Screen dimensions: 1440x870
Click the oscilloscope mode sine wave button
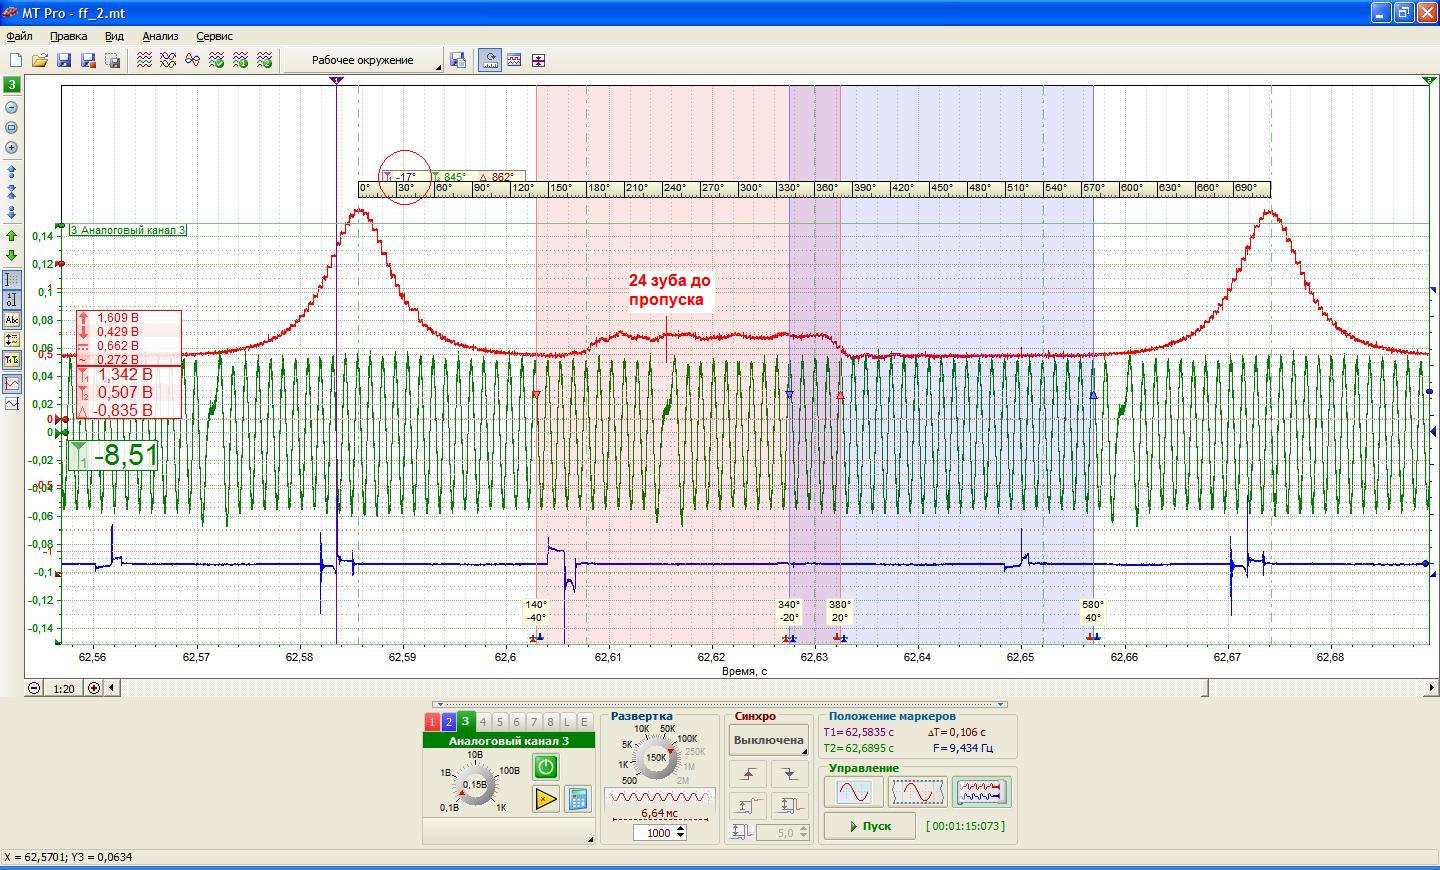tap(853, 792)
